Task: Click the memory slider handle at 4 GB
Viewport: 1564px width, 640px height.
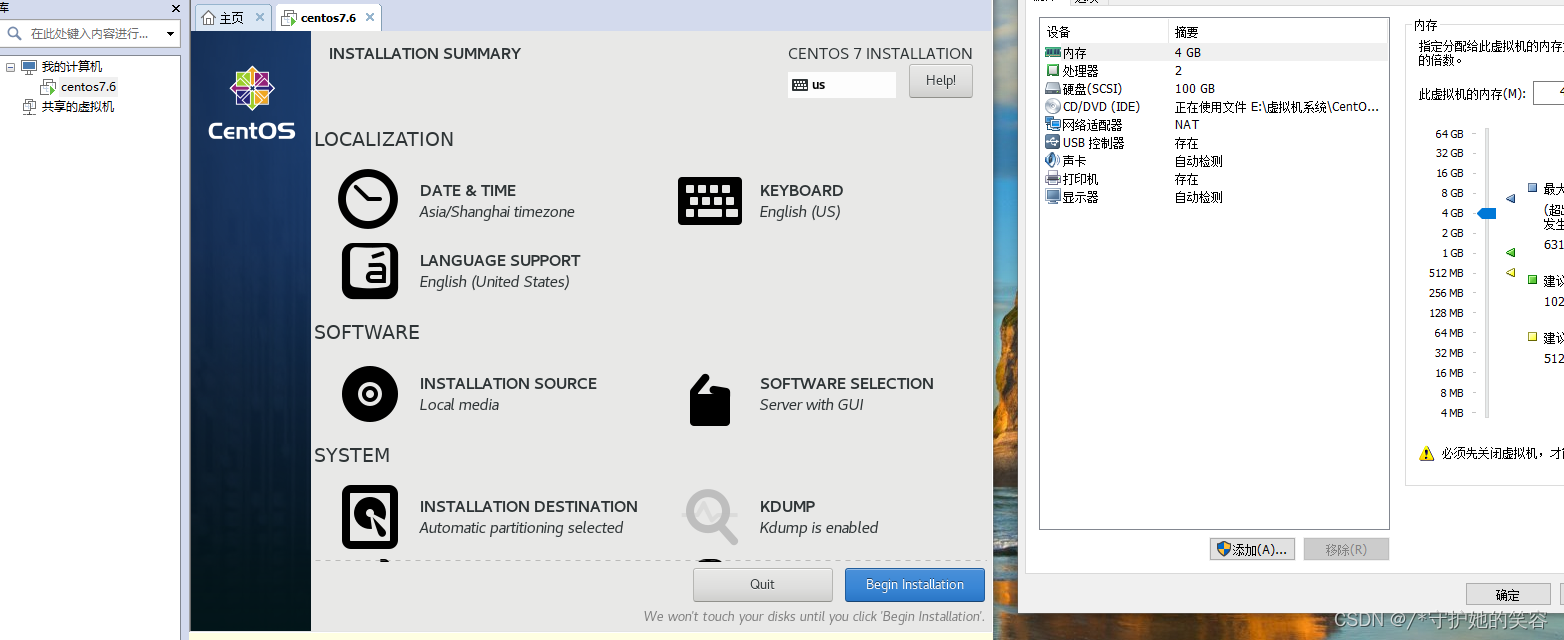Action: [1487, 213]
